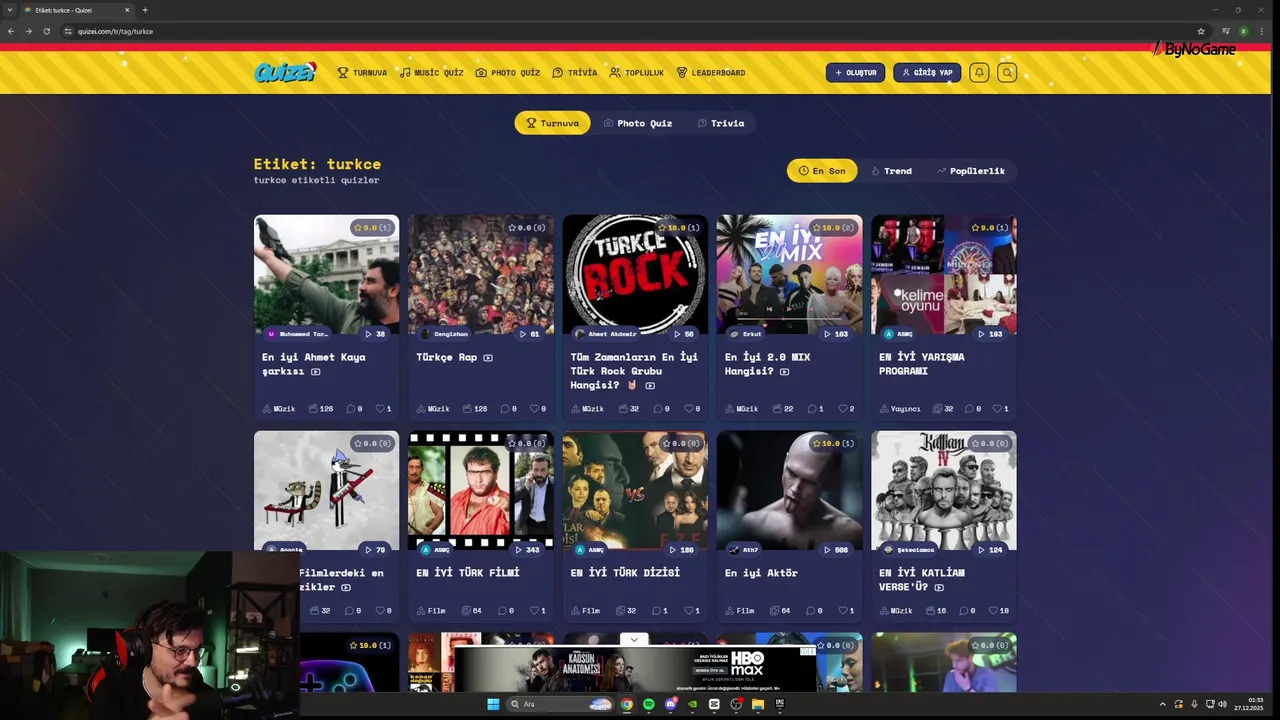The height and width of the screenshot is (720, 1280).
Task: Click the 'Türkçe Rap' quiz title
Action: pos(447,357)
